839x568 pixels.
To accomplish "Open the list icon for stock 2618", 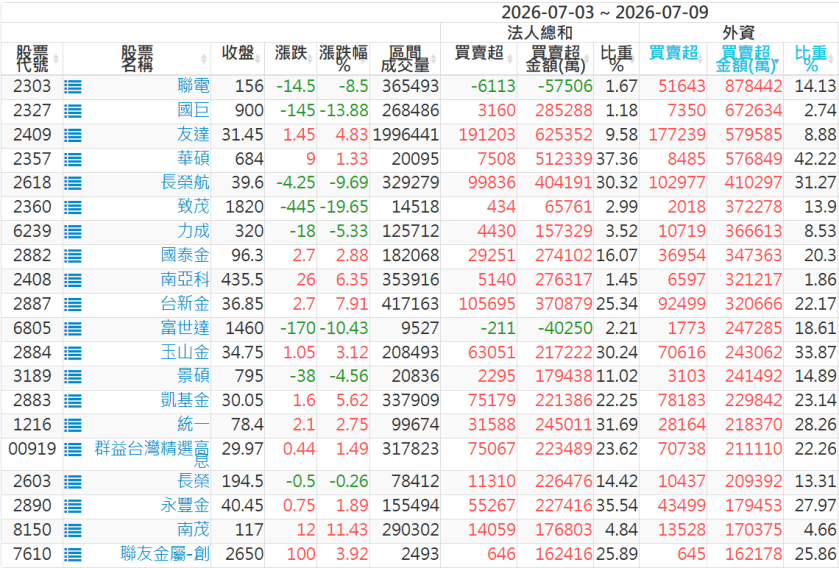I will pyautogui.click(x=73, y=183).
